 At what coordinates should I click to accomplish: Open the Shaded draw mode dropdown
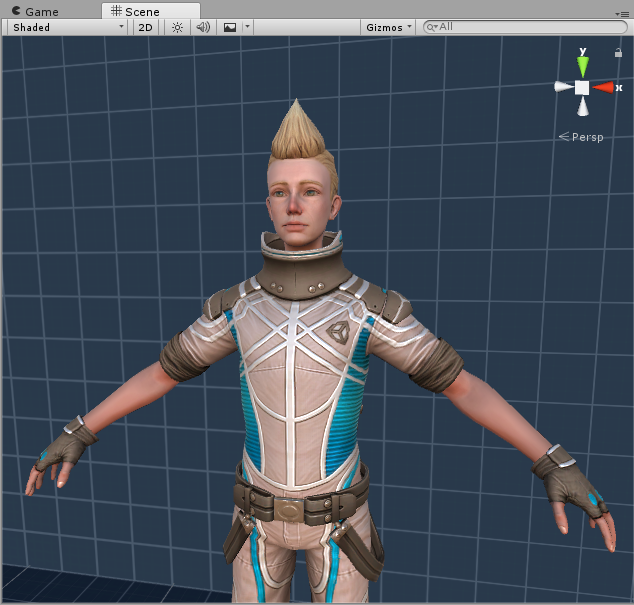[x=68, y=28]
